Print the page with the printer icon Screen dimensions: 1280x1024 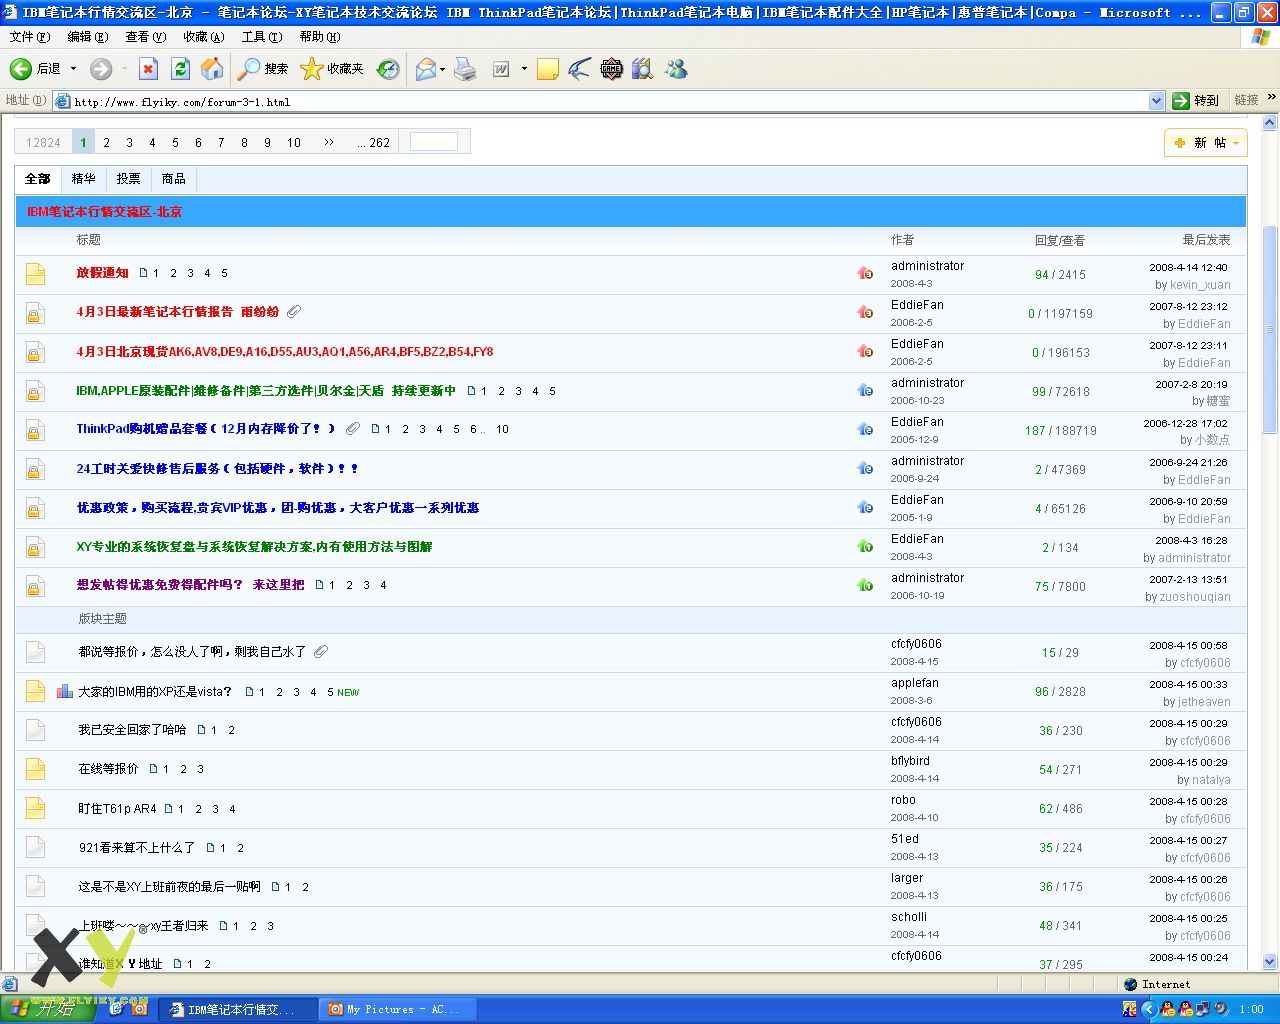tap(465, 69)
